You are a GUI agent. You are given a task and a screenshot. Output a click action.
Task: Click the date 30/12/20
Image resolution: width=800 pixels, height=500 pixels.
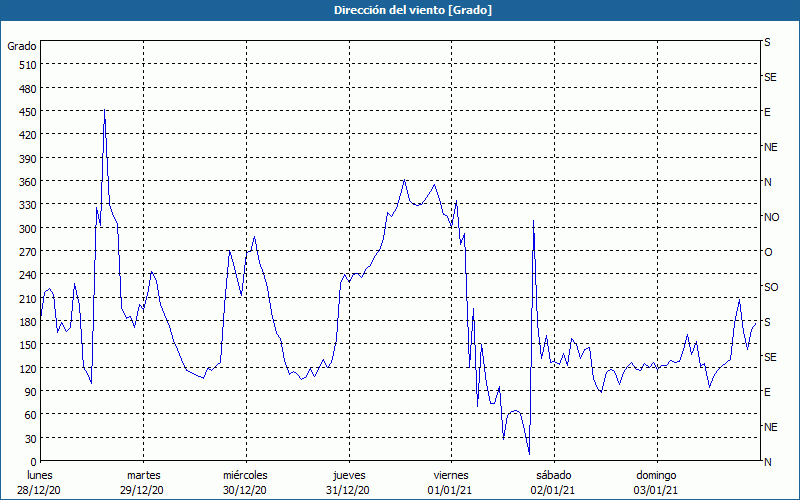click(245, 490)
